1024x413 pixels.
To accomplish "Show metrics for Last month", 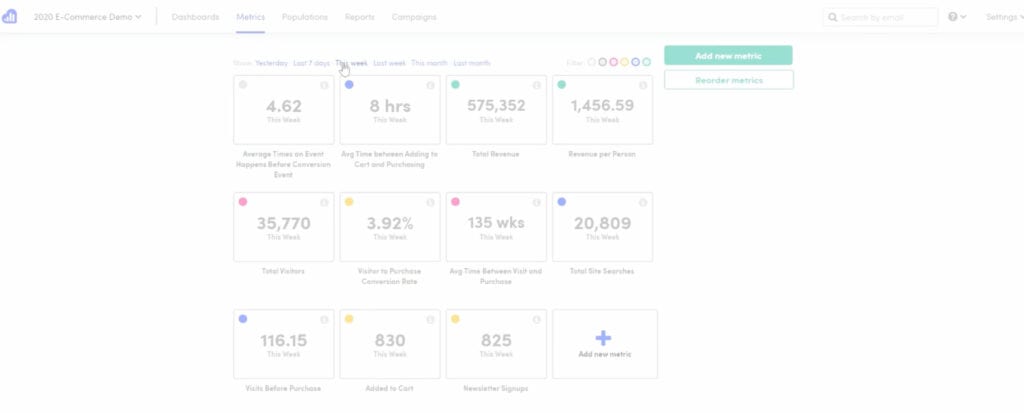I will pos(472,63).
